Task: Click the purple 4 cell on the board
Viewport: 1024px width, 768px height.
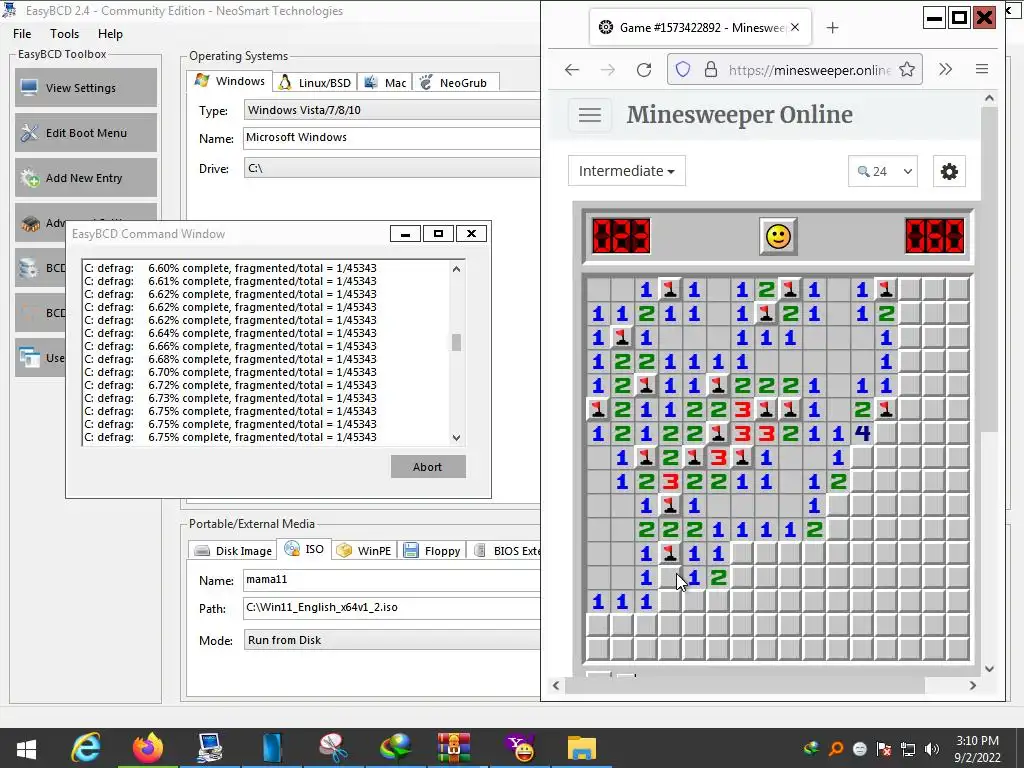Action: pos(862,434)
